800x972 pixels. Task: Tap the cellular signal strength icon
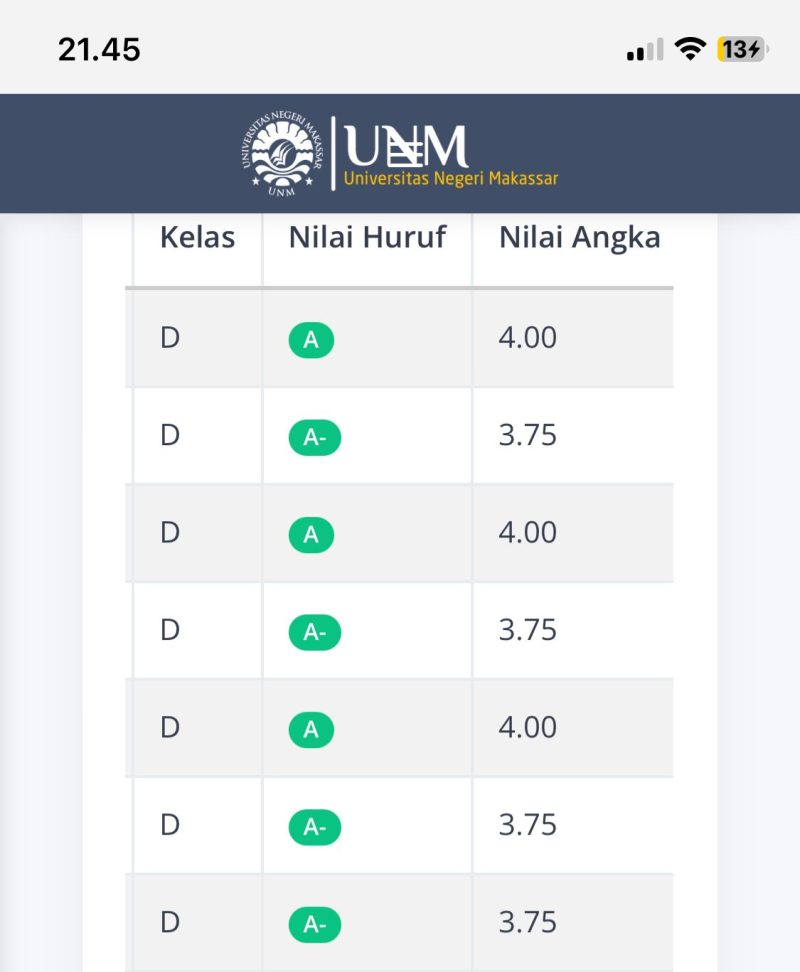click(x=643, y=47)
